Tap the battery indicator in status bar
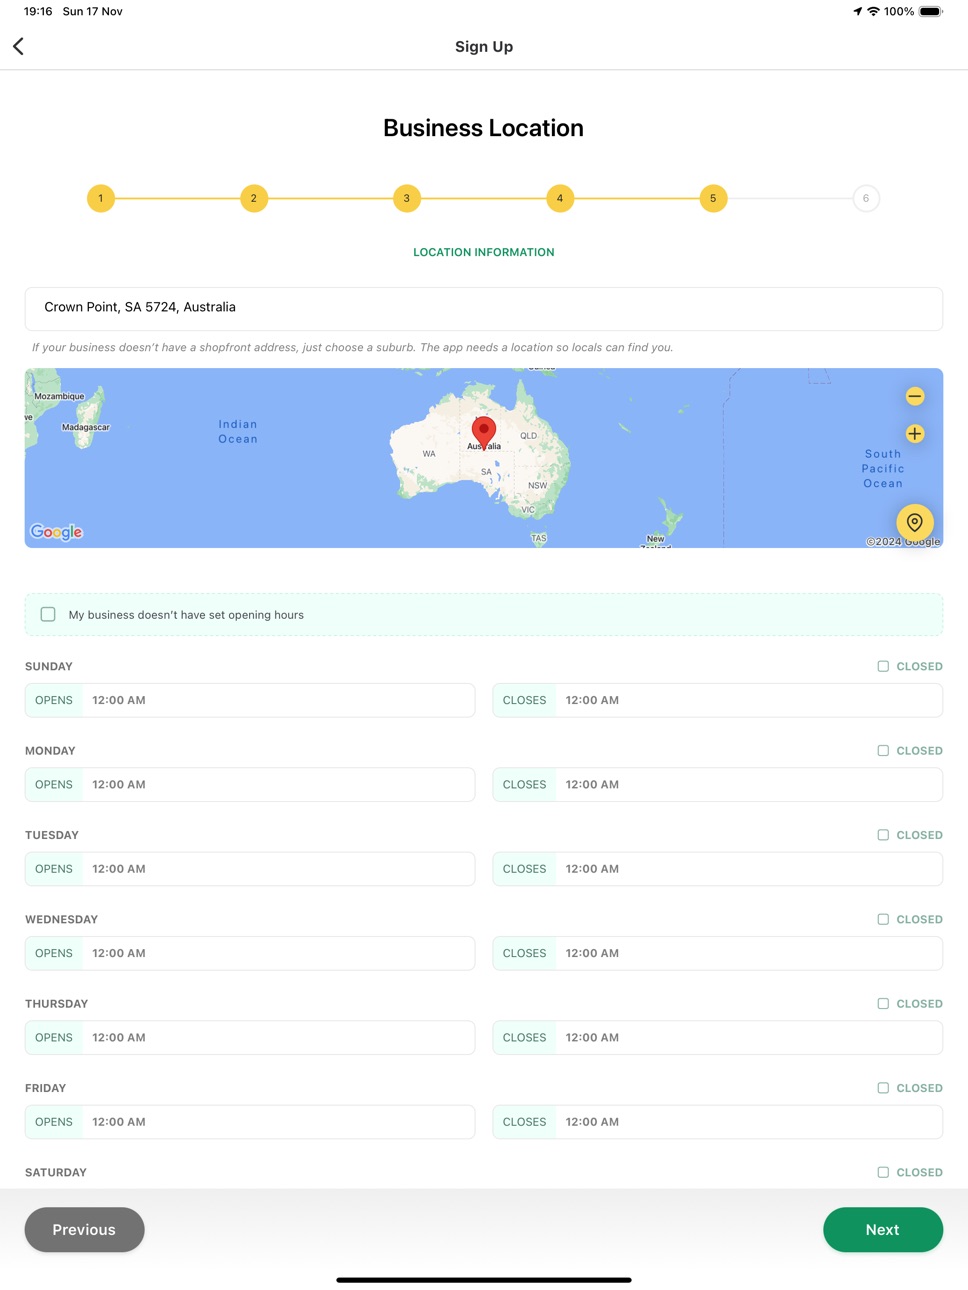The image size is (968, 1290). (931, 11)
